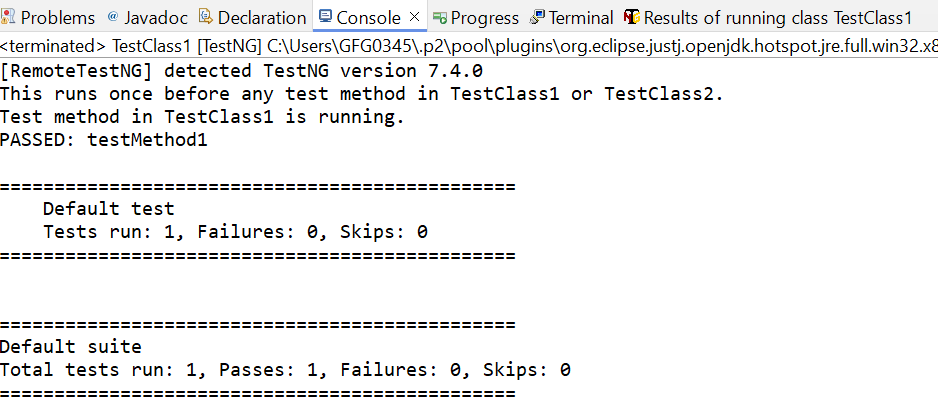Screen dimensions: 938x401
Task: Show the Declaration tab
Action: [x=253, y=18]
